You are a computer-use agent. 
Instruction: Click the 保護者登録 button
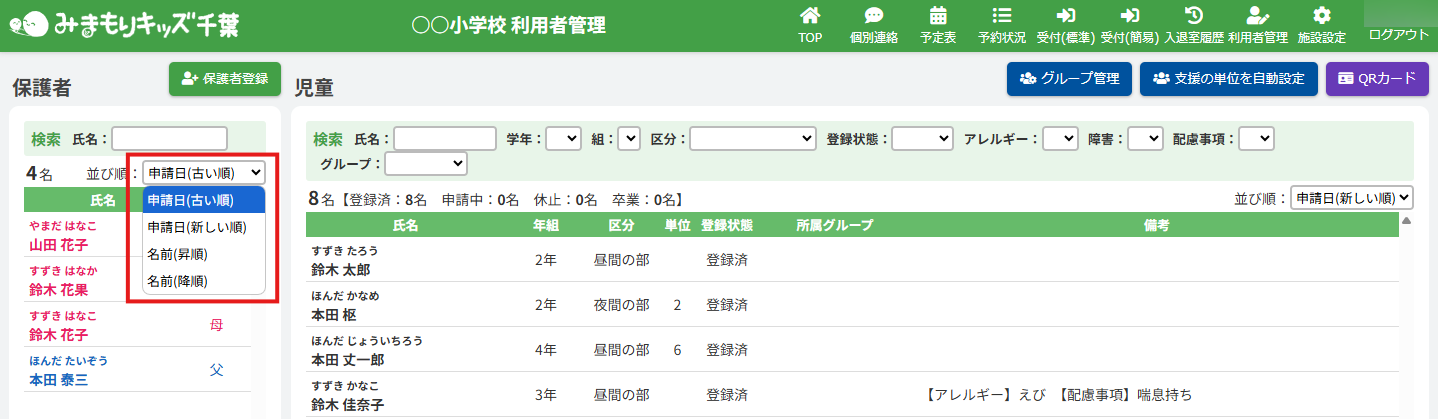coord(225,79)
